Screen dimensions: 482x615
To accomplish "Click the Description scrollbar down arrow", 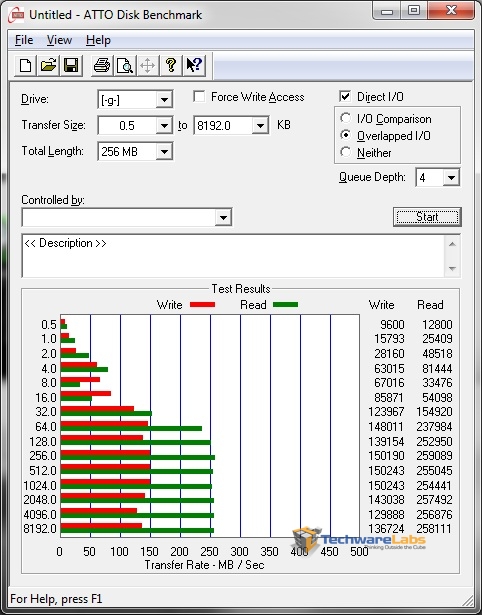I will (452, 269).
